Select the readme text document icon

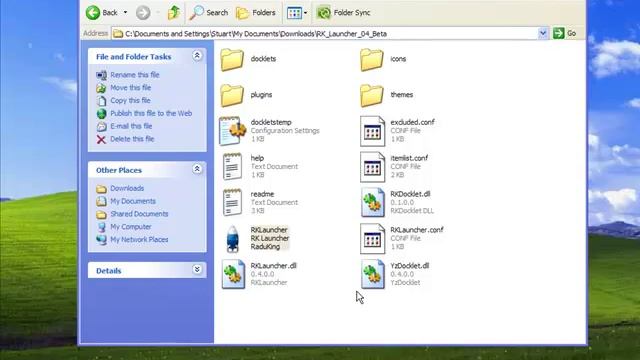232,202
